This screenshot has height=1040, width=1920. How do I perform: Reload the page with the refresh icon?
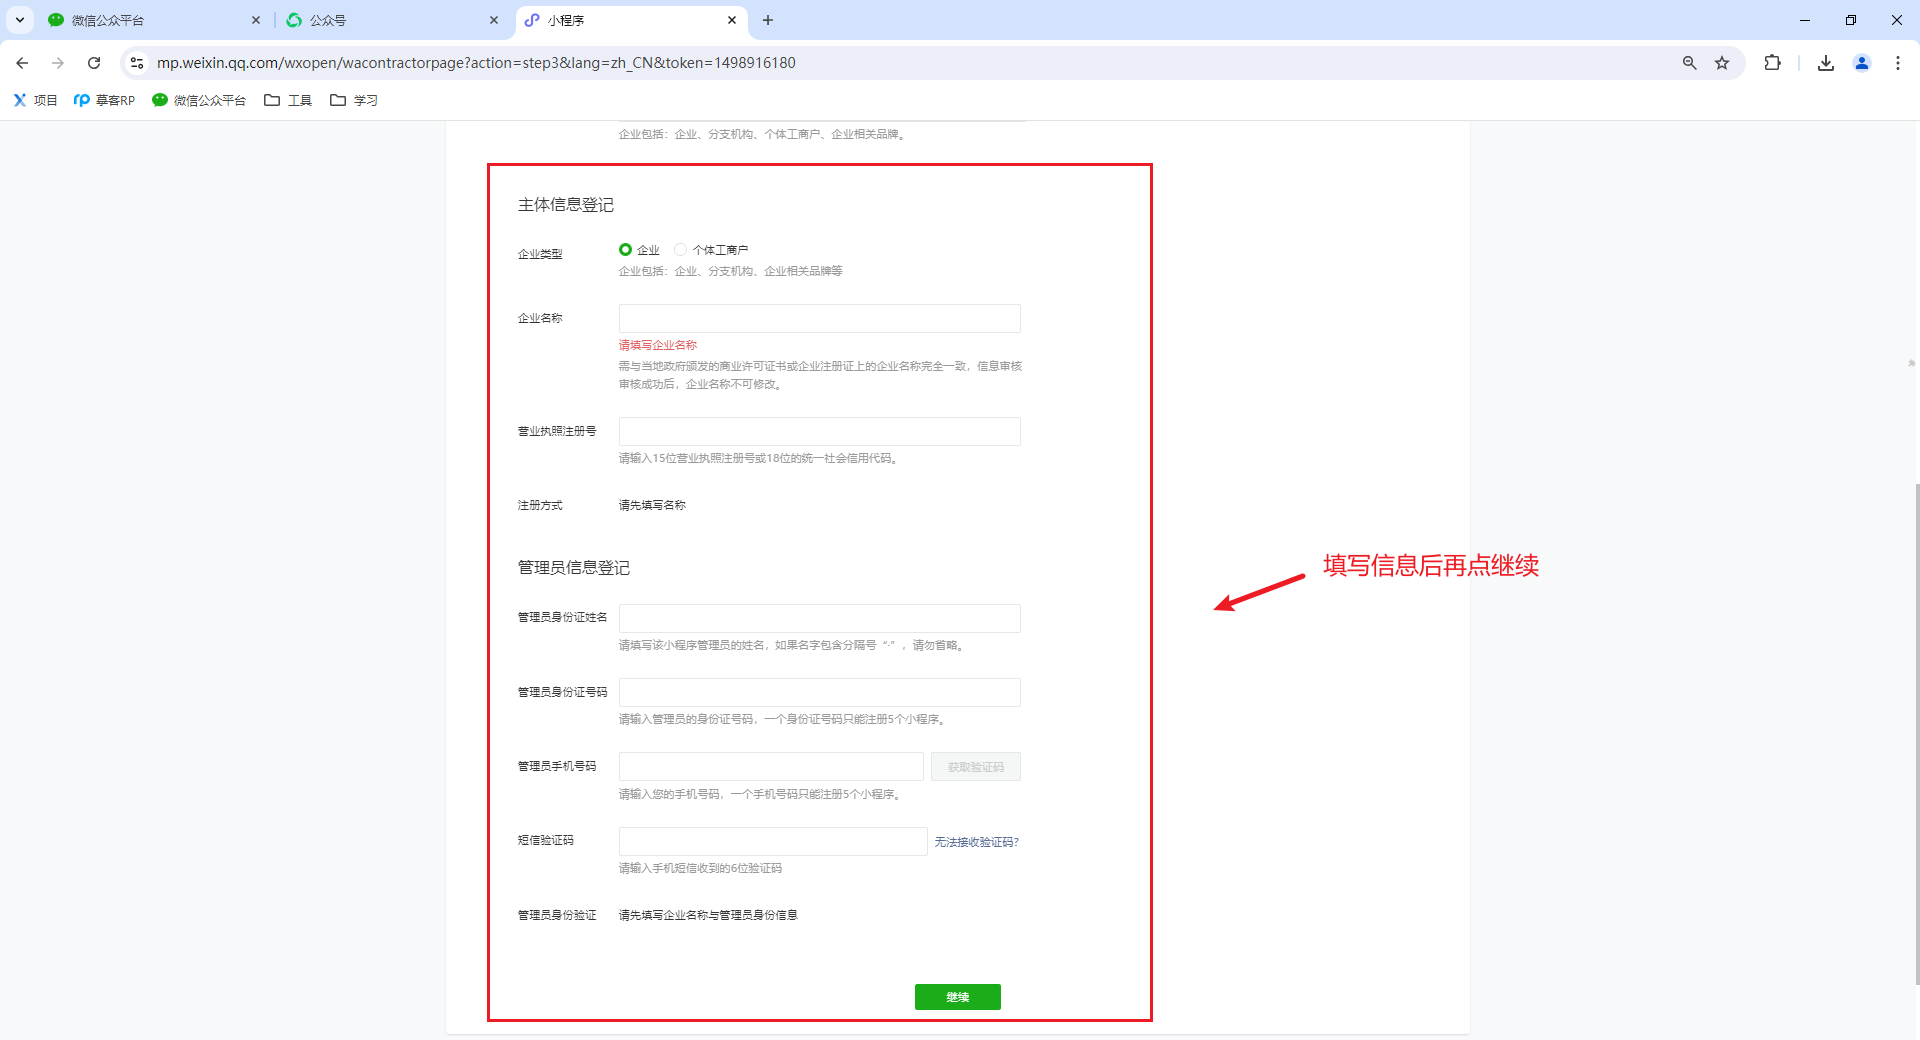94,63
